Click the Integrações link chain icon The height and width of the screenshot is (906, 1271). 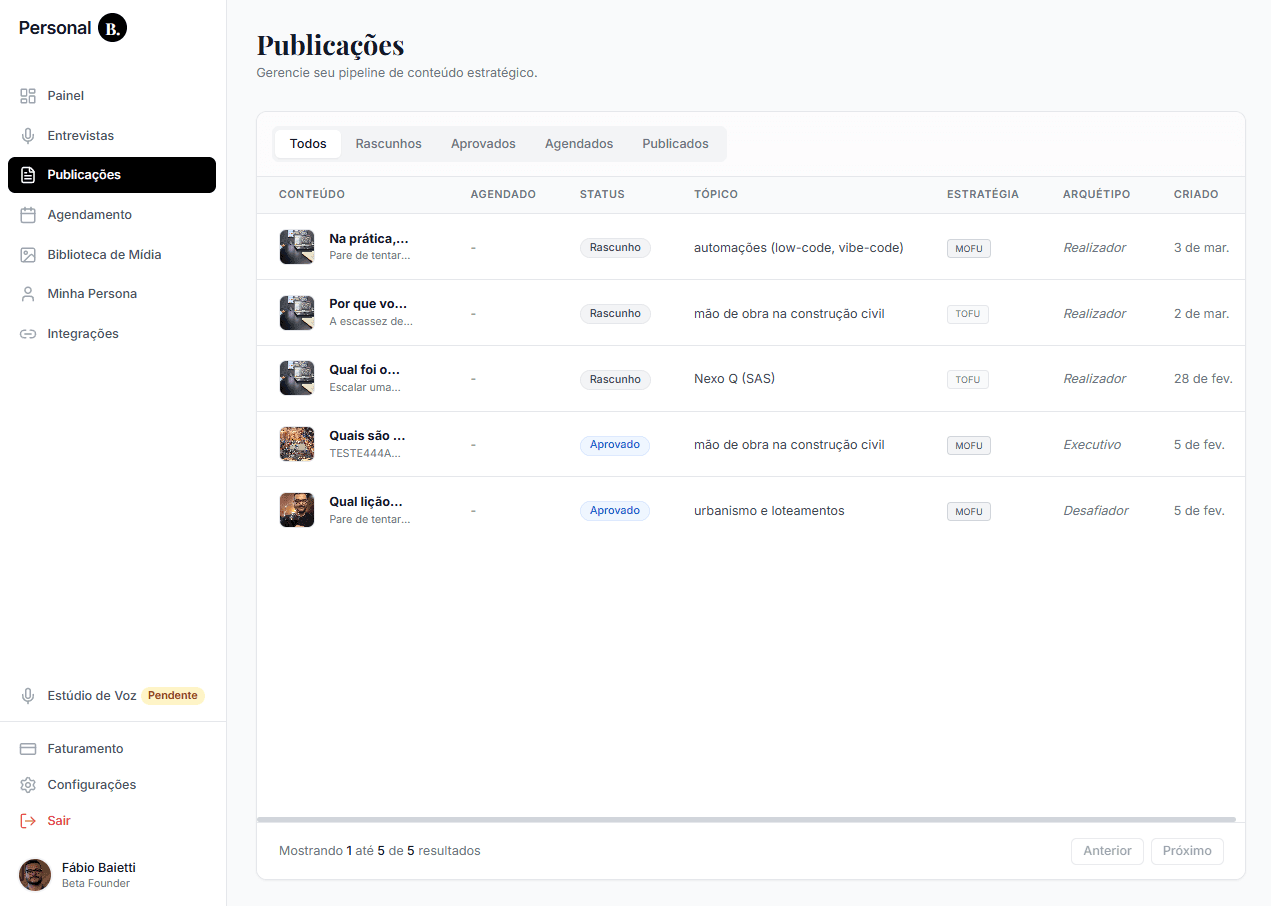pyautogui.click(x=28, y=334)
